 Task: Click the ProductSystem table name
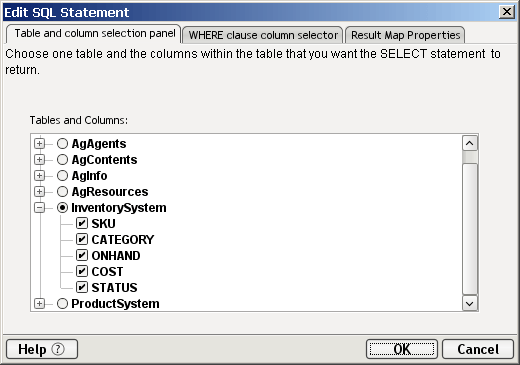click(x=115, y=304)
